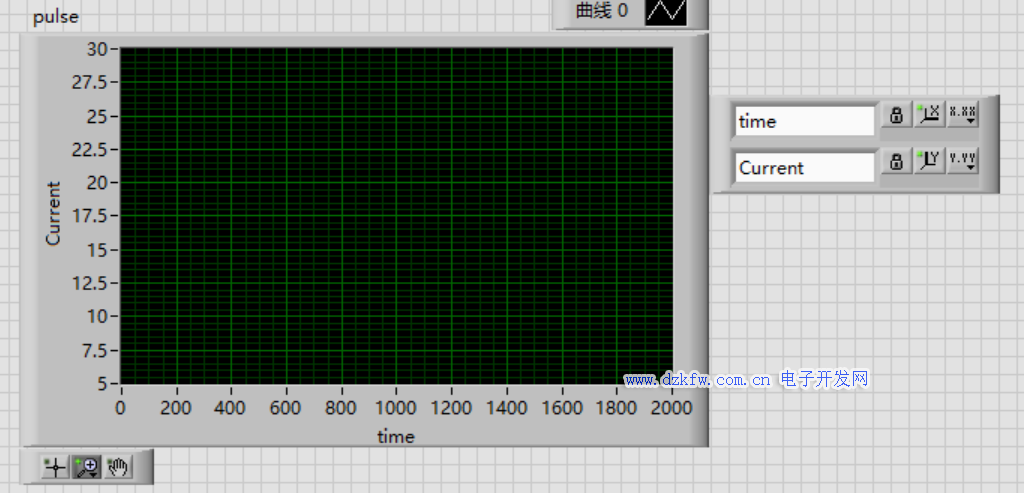Image resolution: width=1024 pixels, height=493 pixels.
Task: Click autoscale X once button
Action: 930,115
